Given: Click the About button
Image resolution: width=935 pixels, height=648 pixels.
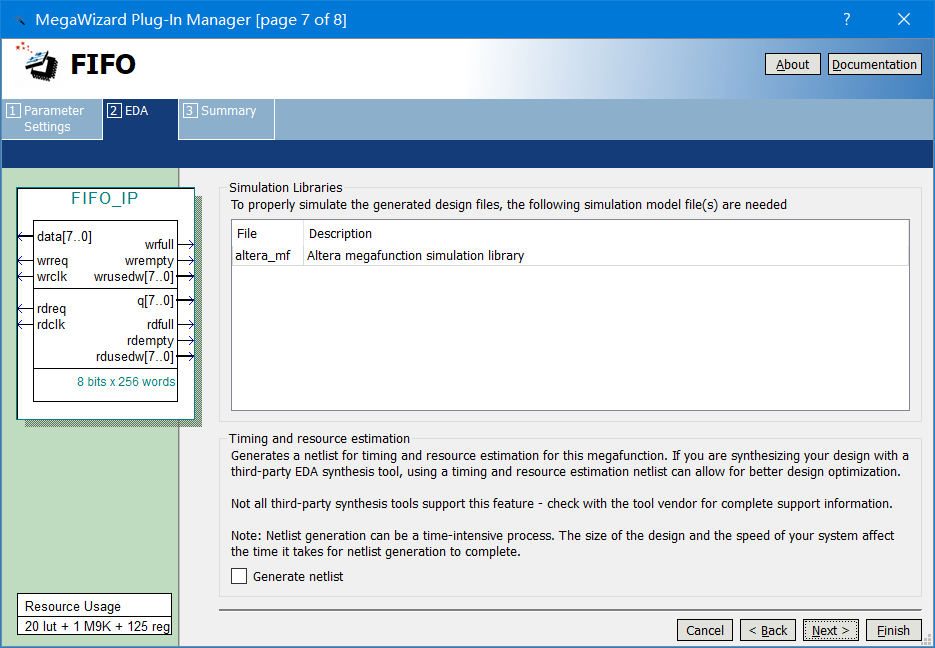Looking at the screenshot, I should pyautogui.click(x=792, y=64).
